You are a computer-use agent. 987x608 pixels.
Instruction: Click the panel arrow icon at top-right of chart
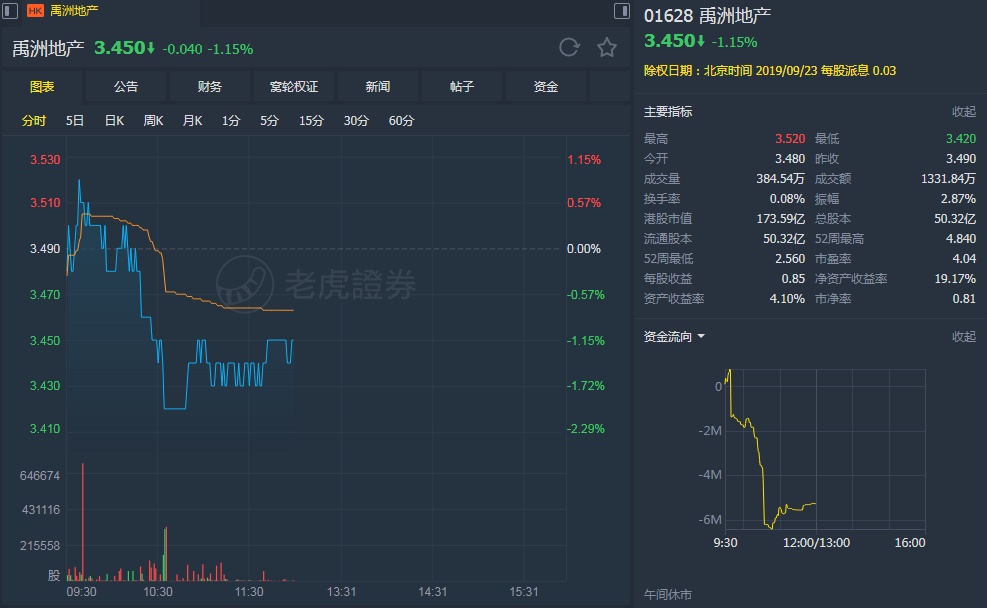(620, 11)
